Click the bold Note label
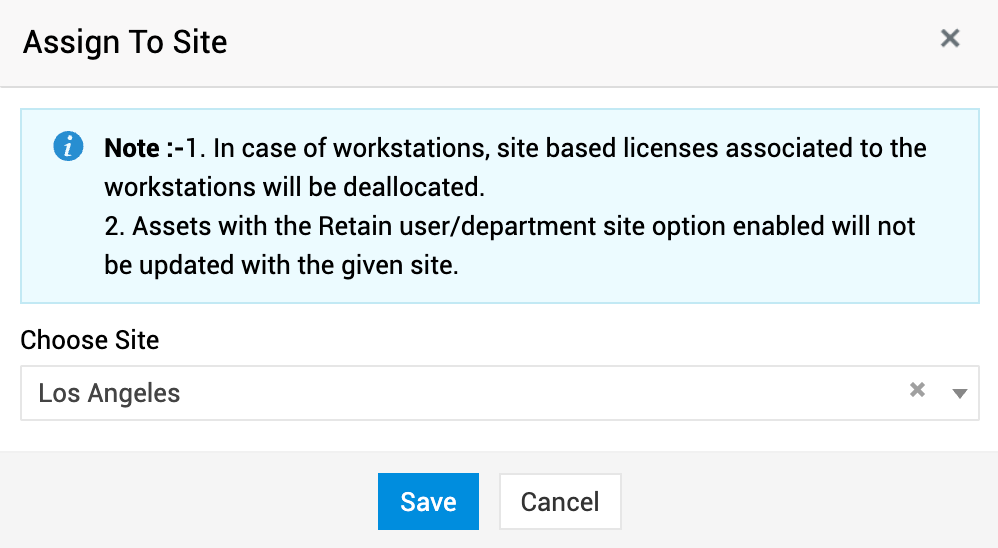The image size is (998, 548). point(132,149)
